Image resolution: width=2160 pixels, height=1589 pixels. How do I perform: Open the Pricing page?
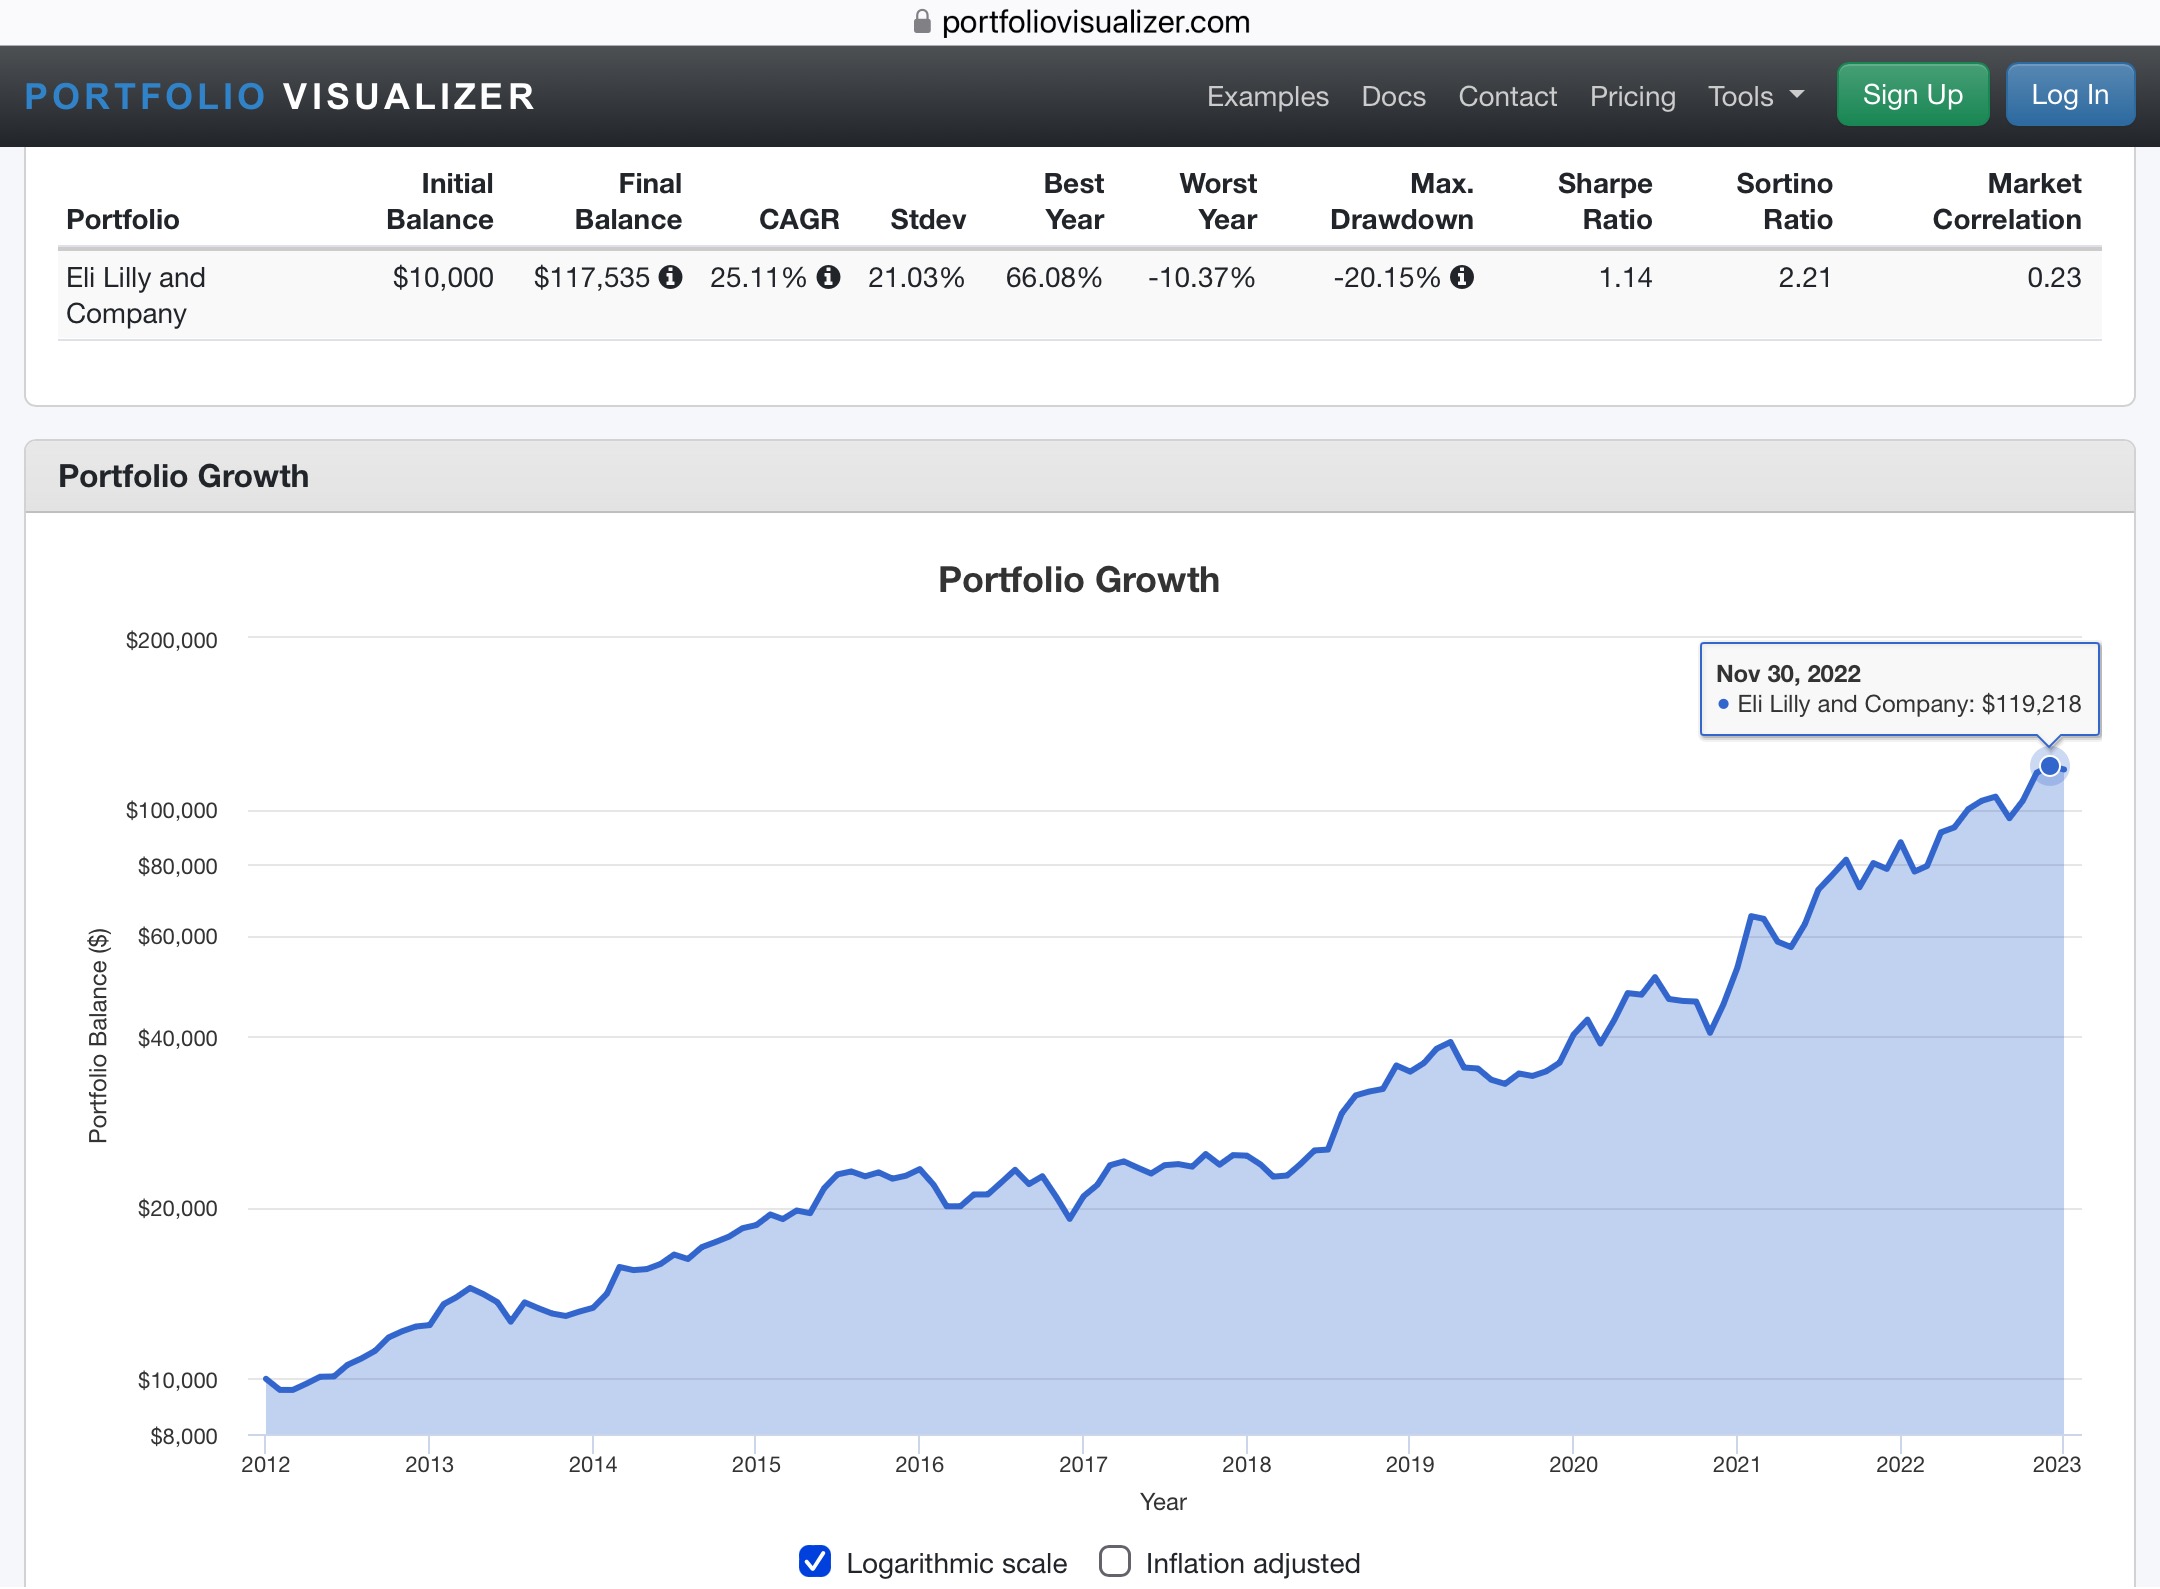pos(1632,96)
